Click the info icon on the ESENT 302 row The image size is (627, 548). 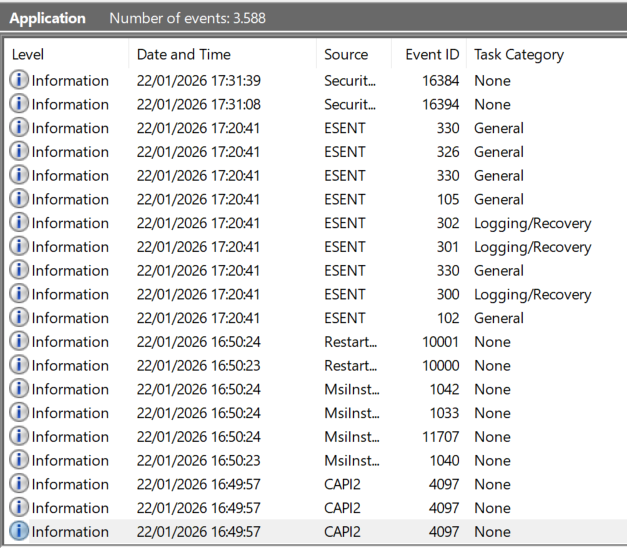coord(19,223)
